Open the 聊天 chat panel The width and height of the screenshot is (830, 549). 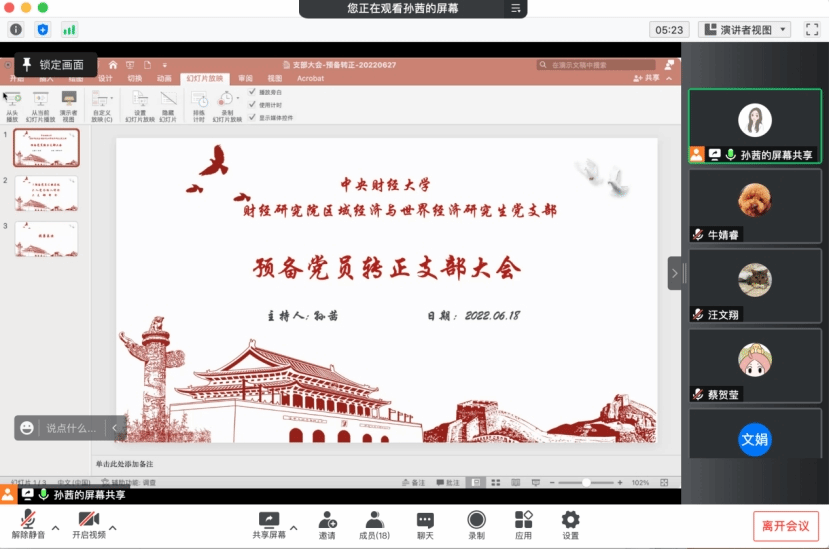[425, 520]
